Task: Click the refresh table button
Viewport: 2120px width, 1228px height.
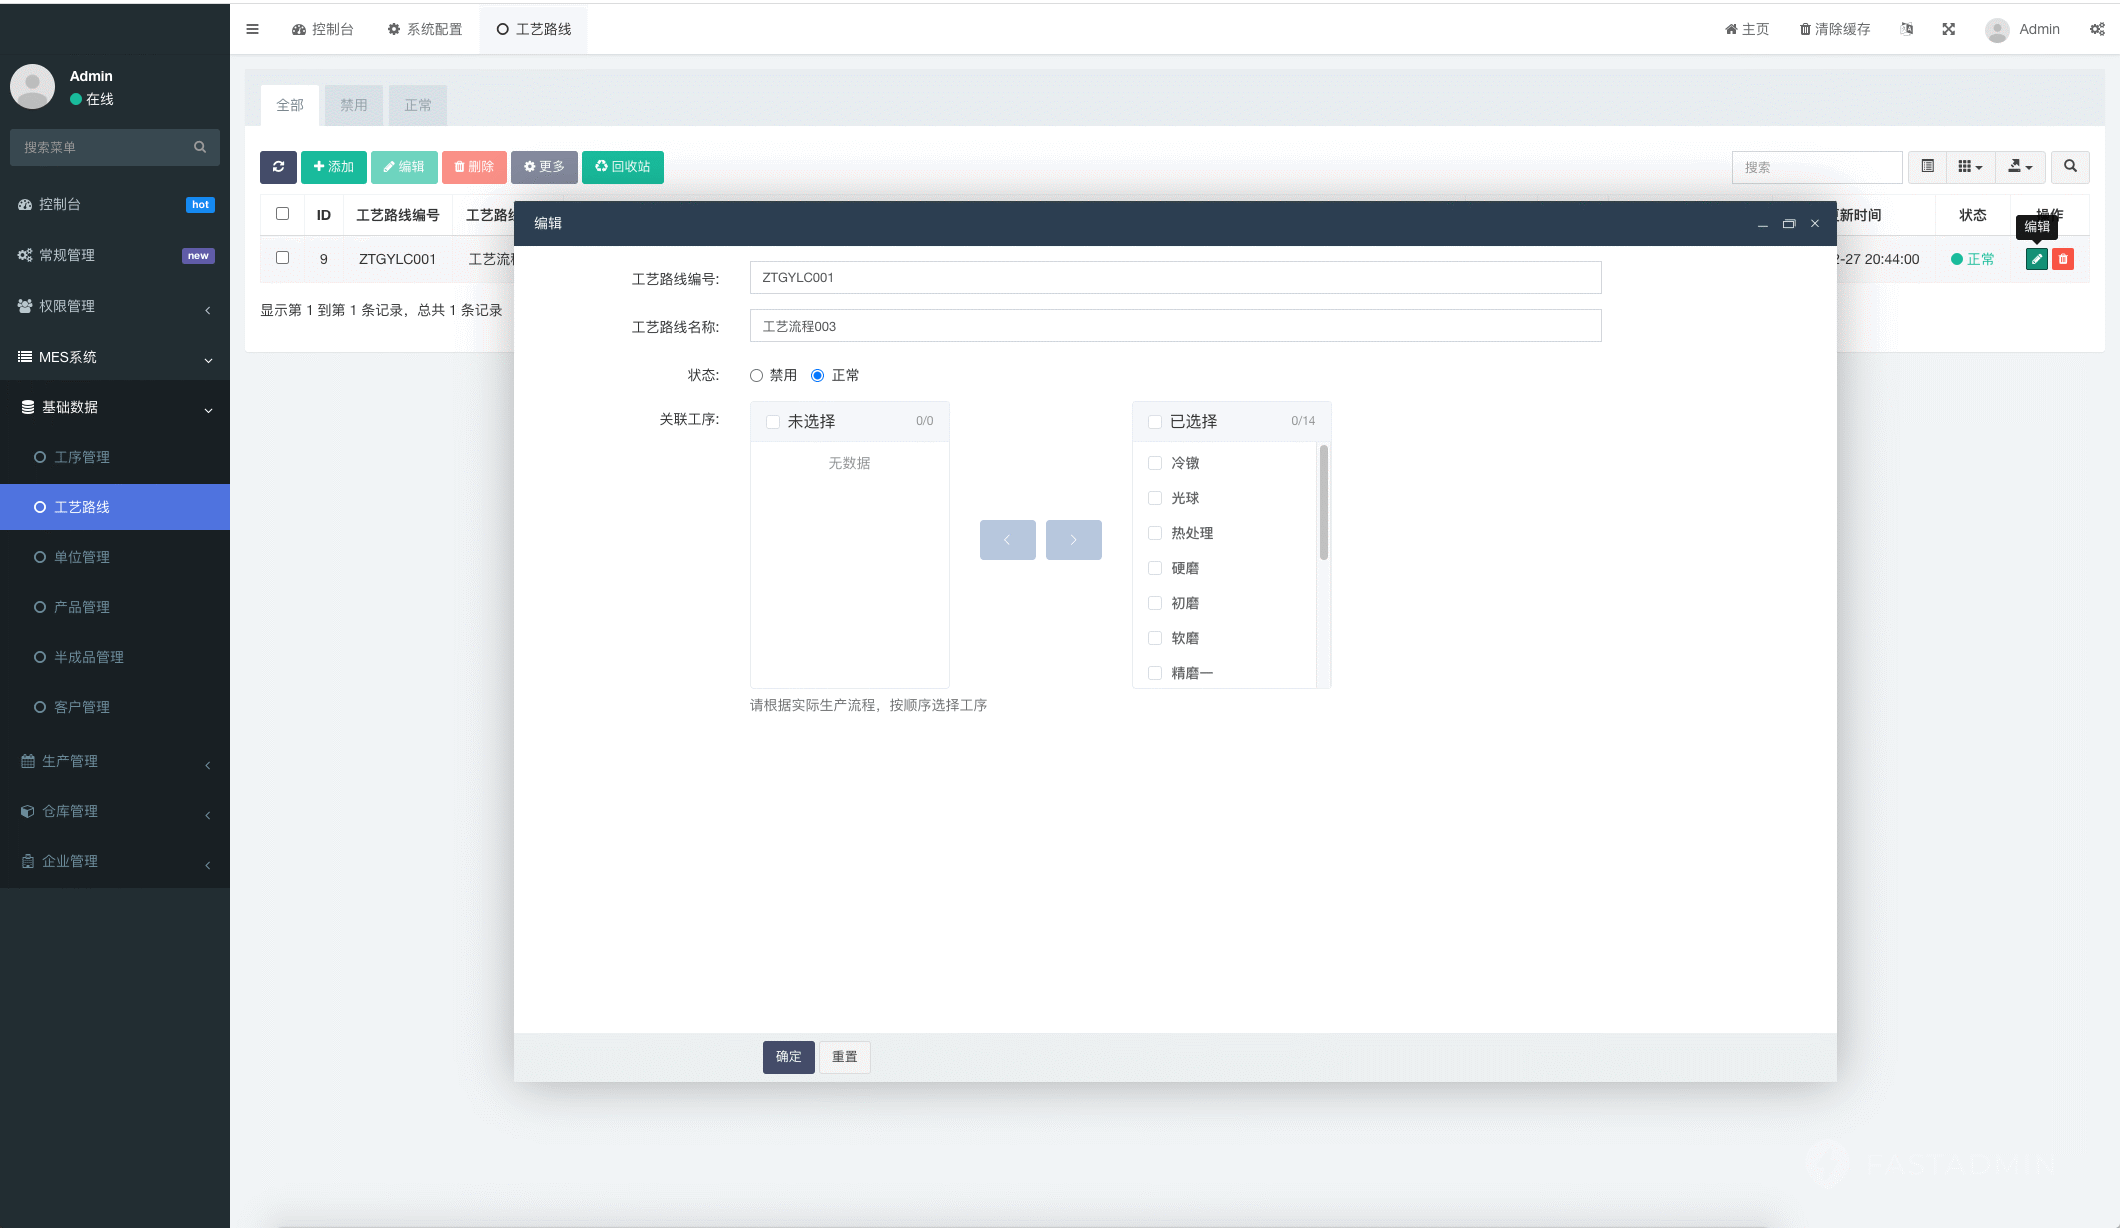Action: pos(278,167)
